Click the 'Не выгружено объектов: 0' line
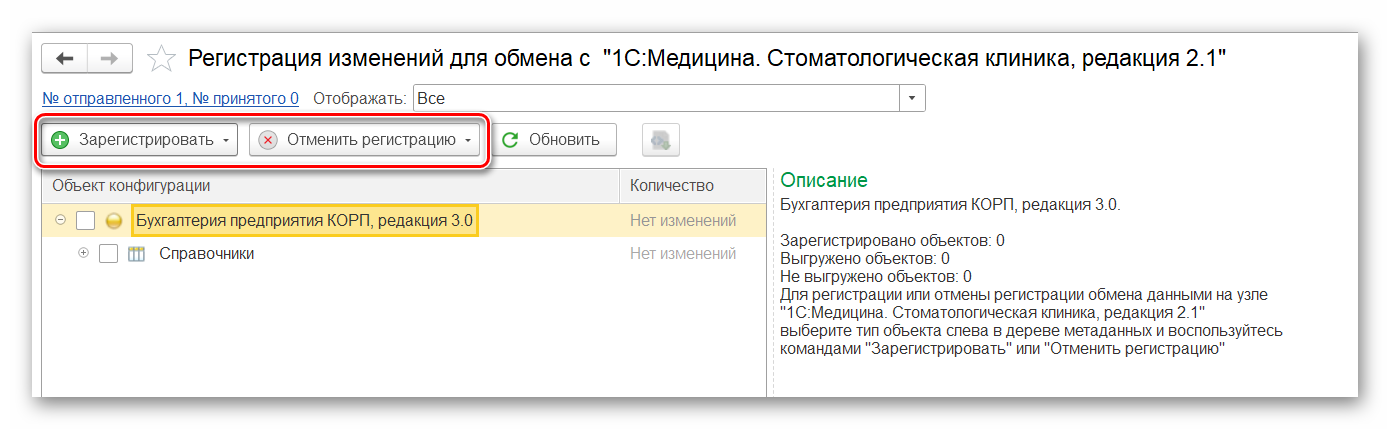Screen dimensions: 1390x429 tap(876, 276)
